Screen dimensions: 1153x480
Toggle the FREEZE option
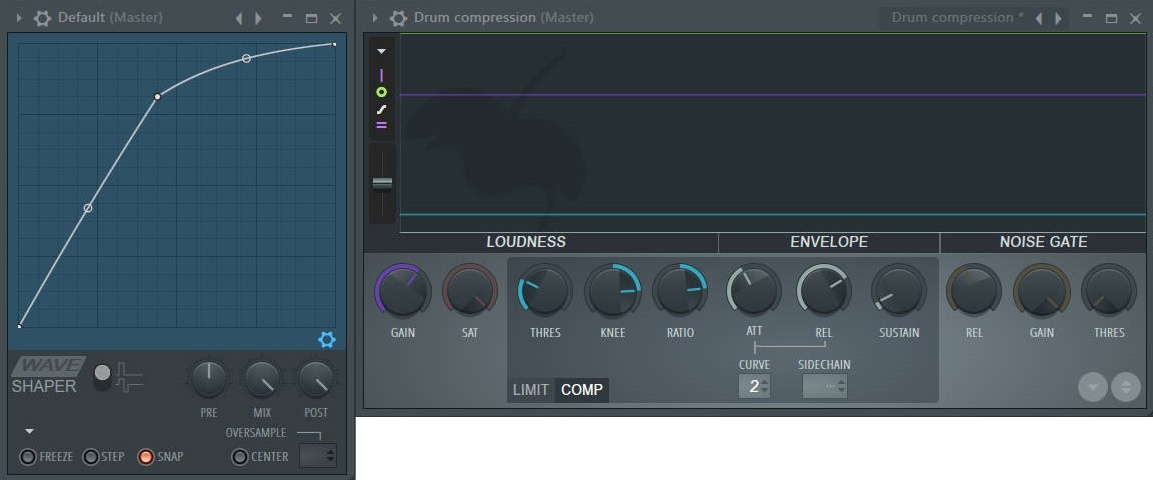[28, 456]
